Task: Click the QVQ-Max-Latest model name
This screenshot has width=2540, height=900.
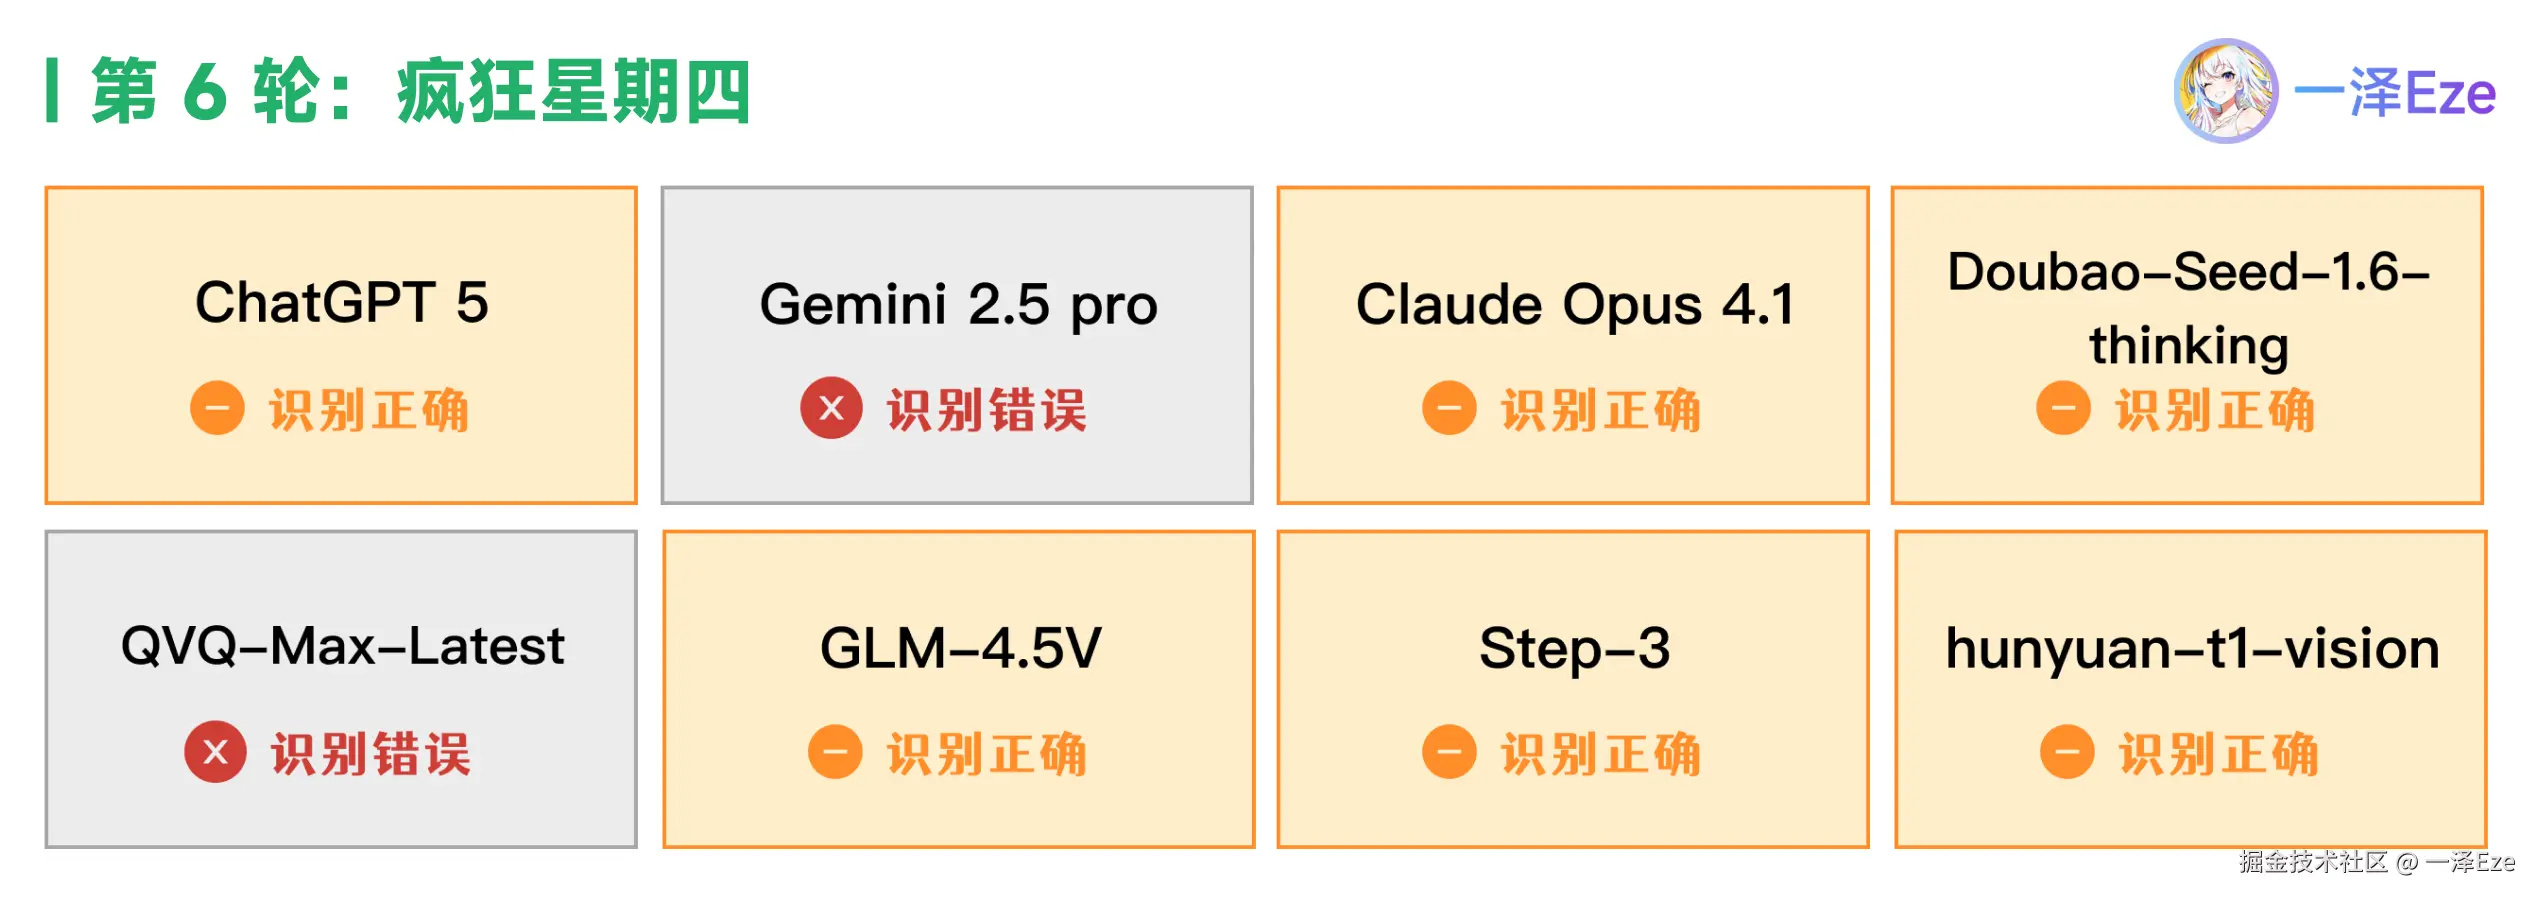Action: (342, 646)
